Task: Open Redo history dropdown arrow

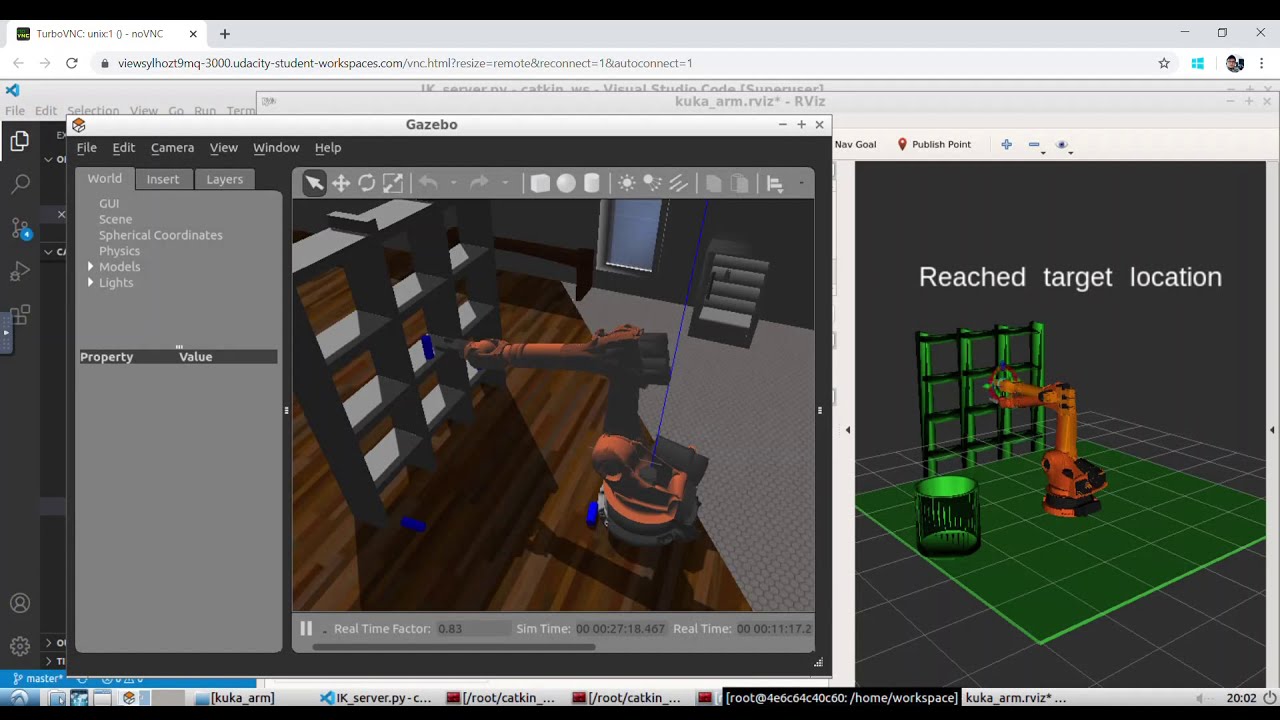Action: coord(505,183)
